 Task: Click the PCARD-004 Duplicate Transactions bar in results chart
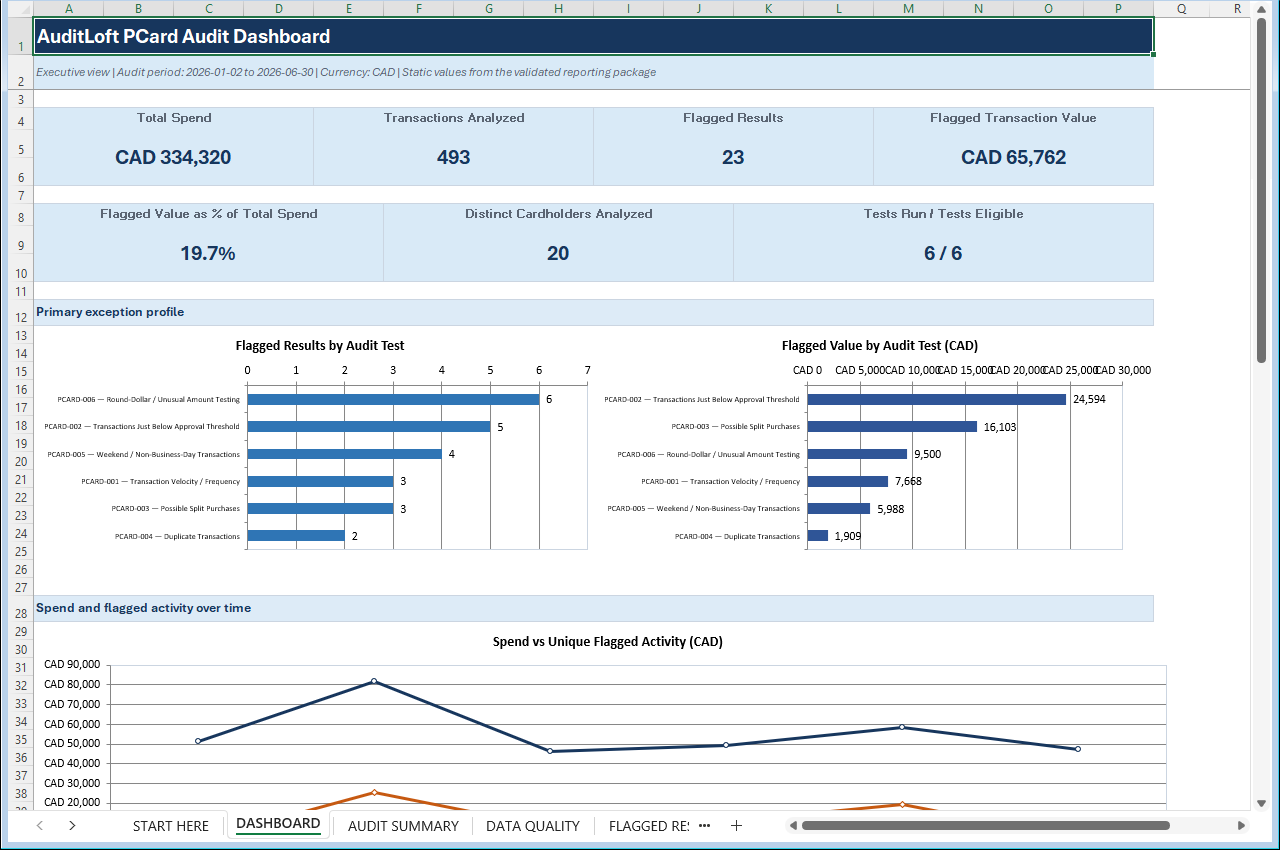pyautogui.click(x=296, y=536)
